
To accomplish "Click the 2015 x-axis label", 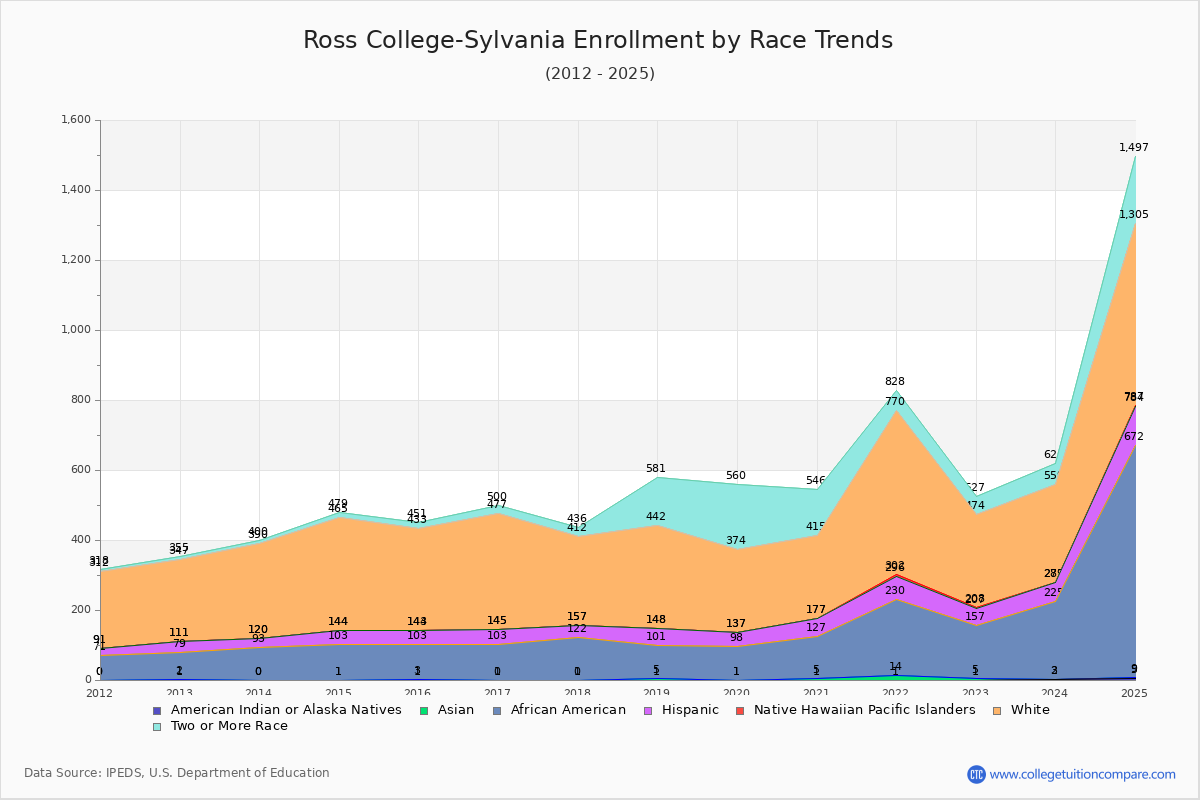I will point(339,693).
